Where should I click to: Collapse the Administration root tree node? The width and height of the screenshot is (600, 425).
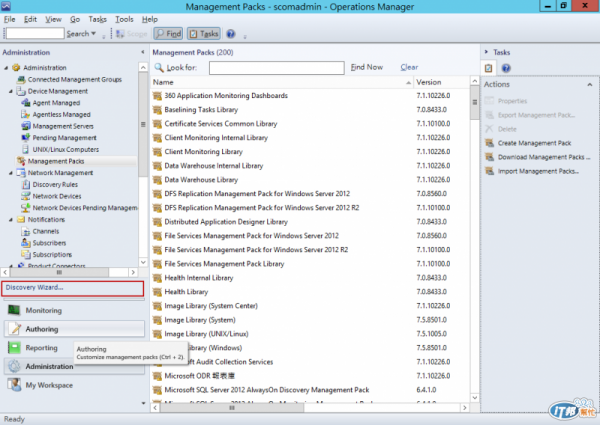6,68
